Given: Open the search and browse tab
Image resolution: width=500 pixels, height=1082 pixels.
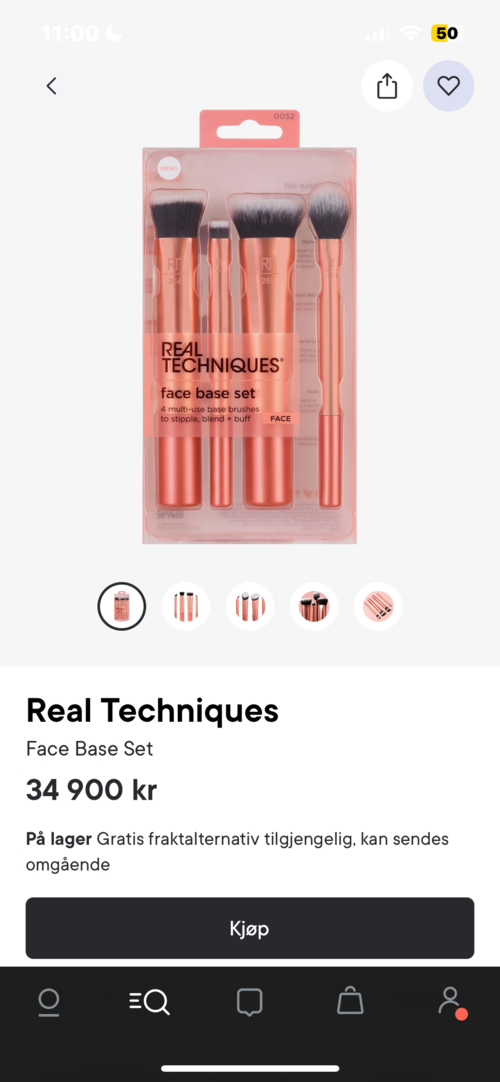Looking at the screenshot, I should click(149, 1002).
